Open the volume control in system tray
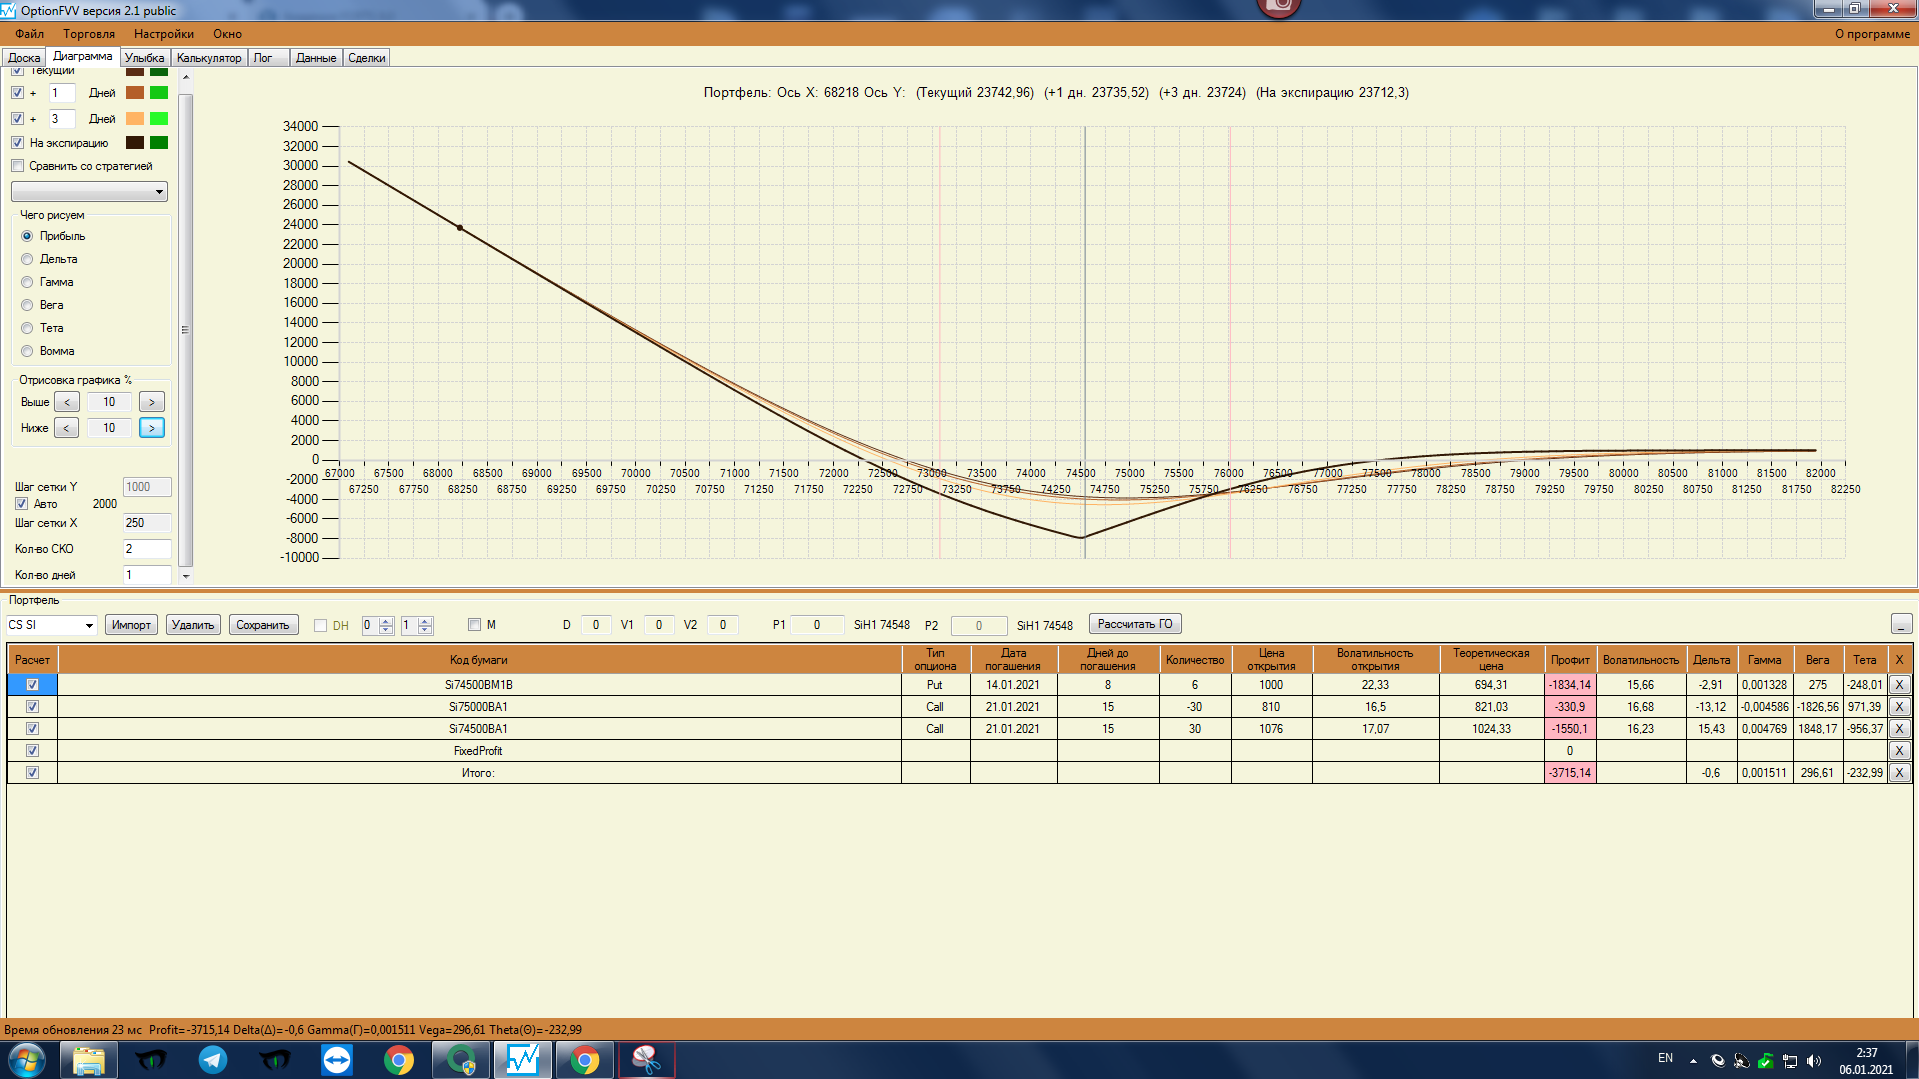The height and width of the screenshot is (1079, 1919). click(x=1814, y=1060)
